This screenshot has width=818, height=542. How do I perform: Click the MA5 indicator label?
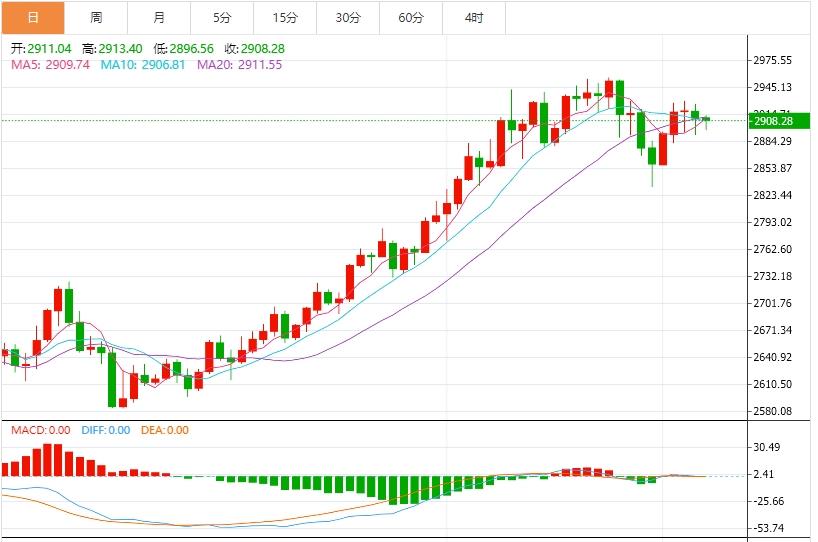tap(50, 64)
